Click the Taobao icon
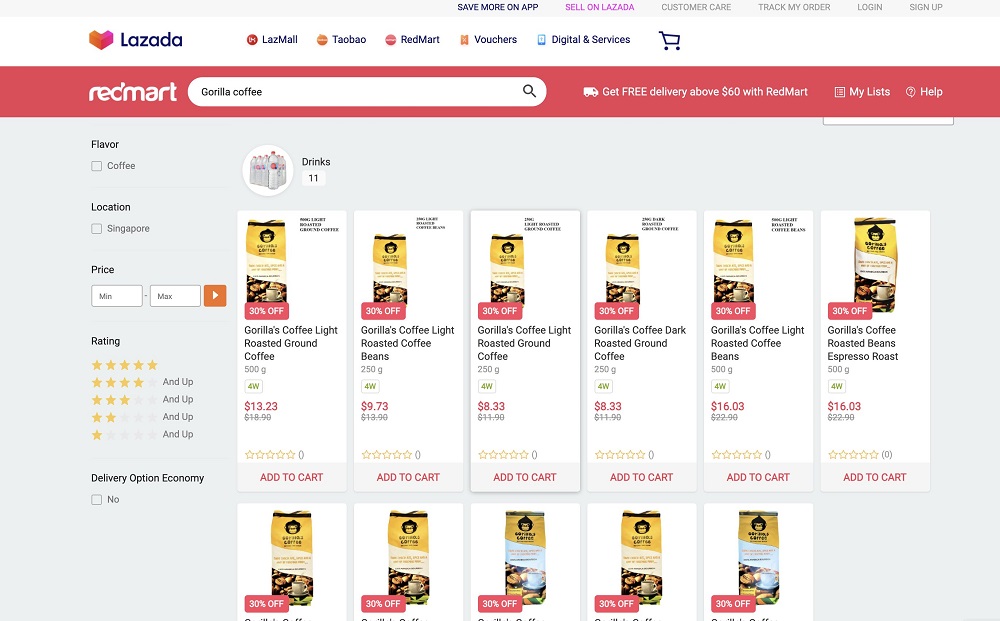This screenshot has height=621, width=1000. pyautogui.click(x=322, y=40)
